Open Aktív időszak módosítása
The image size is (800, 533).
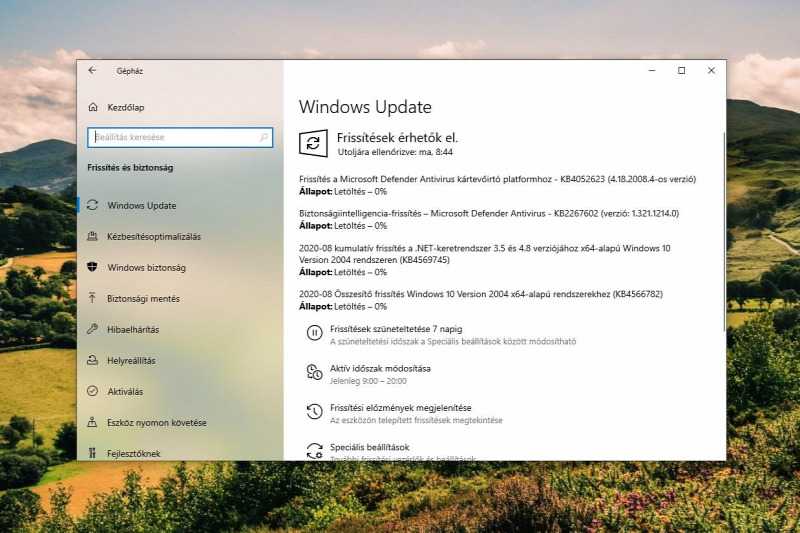coord(380,368)
